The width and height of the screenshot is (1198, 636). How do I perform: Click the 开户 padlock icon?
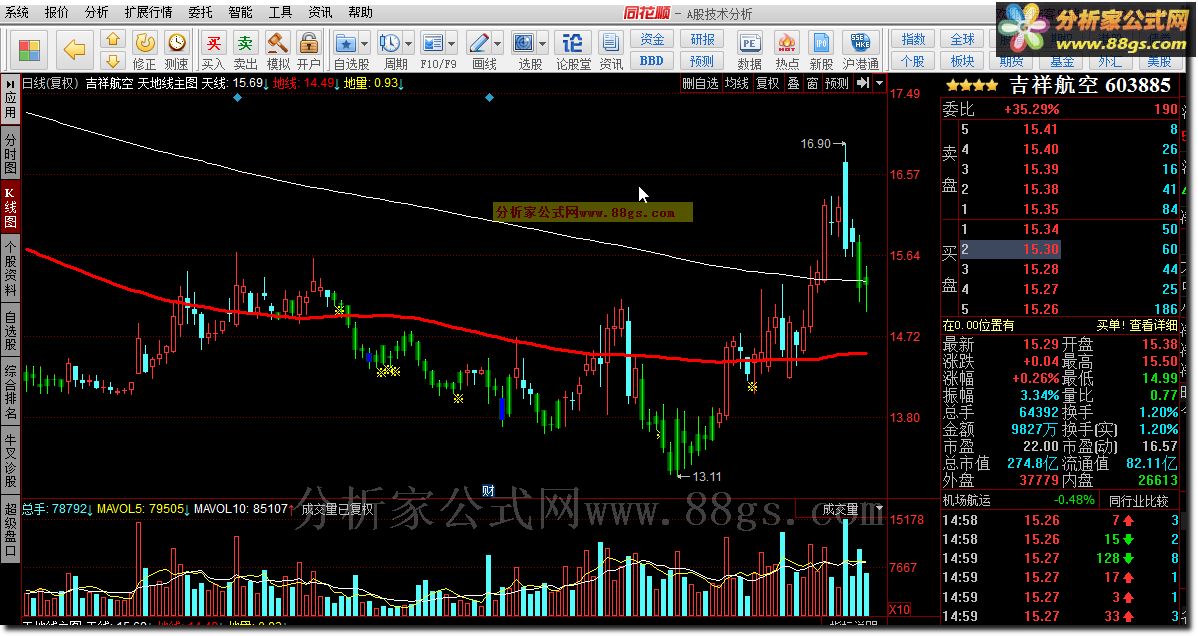pos(309,43)
